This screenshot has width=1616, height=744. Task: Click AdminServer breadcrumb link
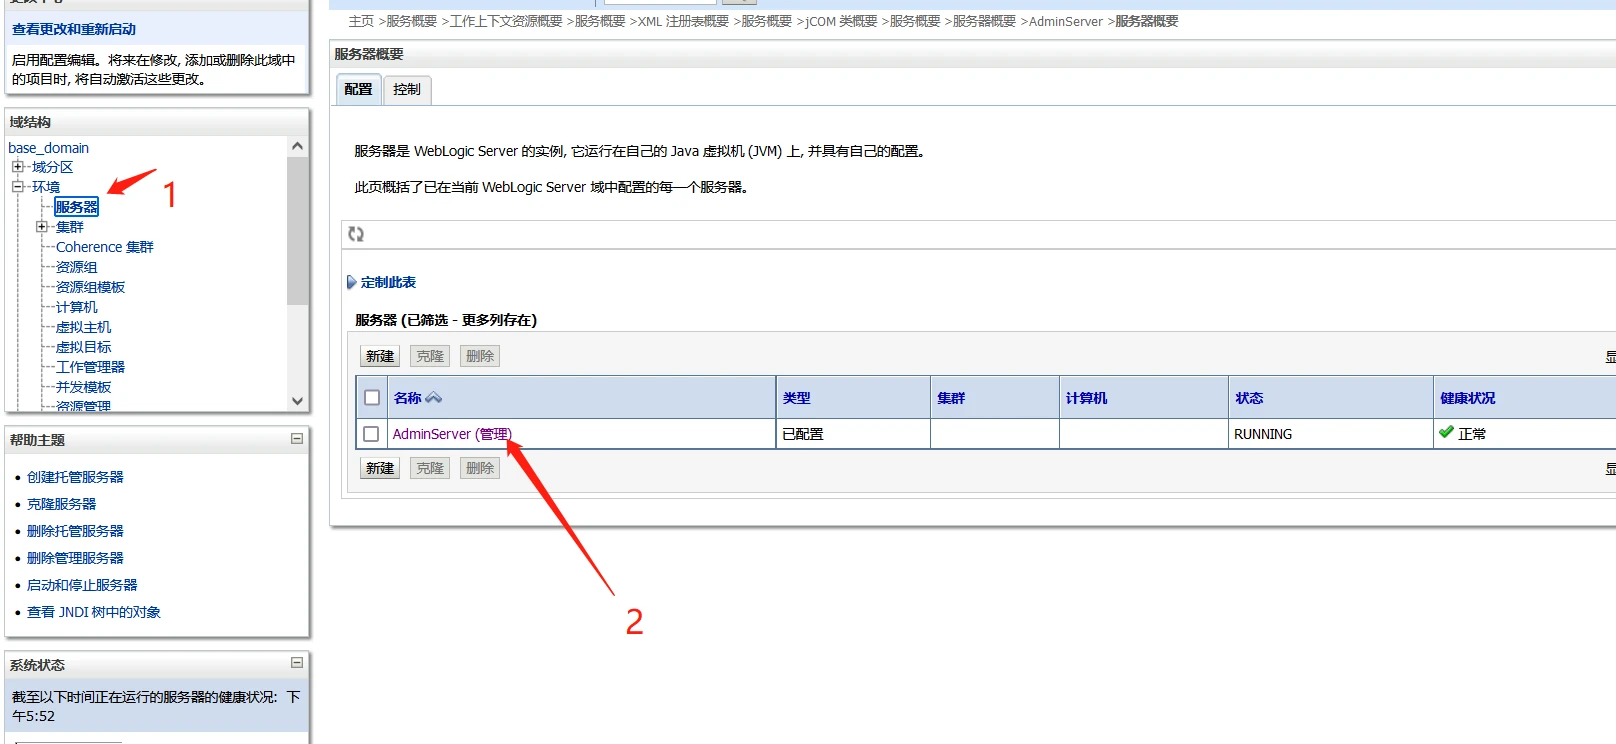1066,21
